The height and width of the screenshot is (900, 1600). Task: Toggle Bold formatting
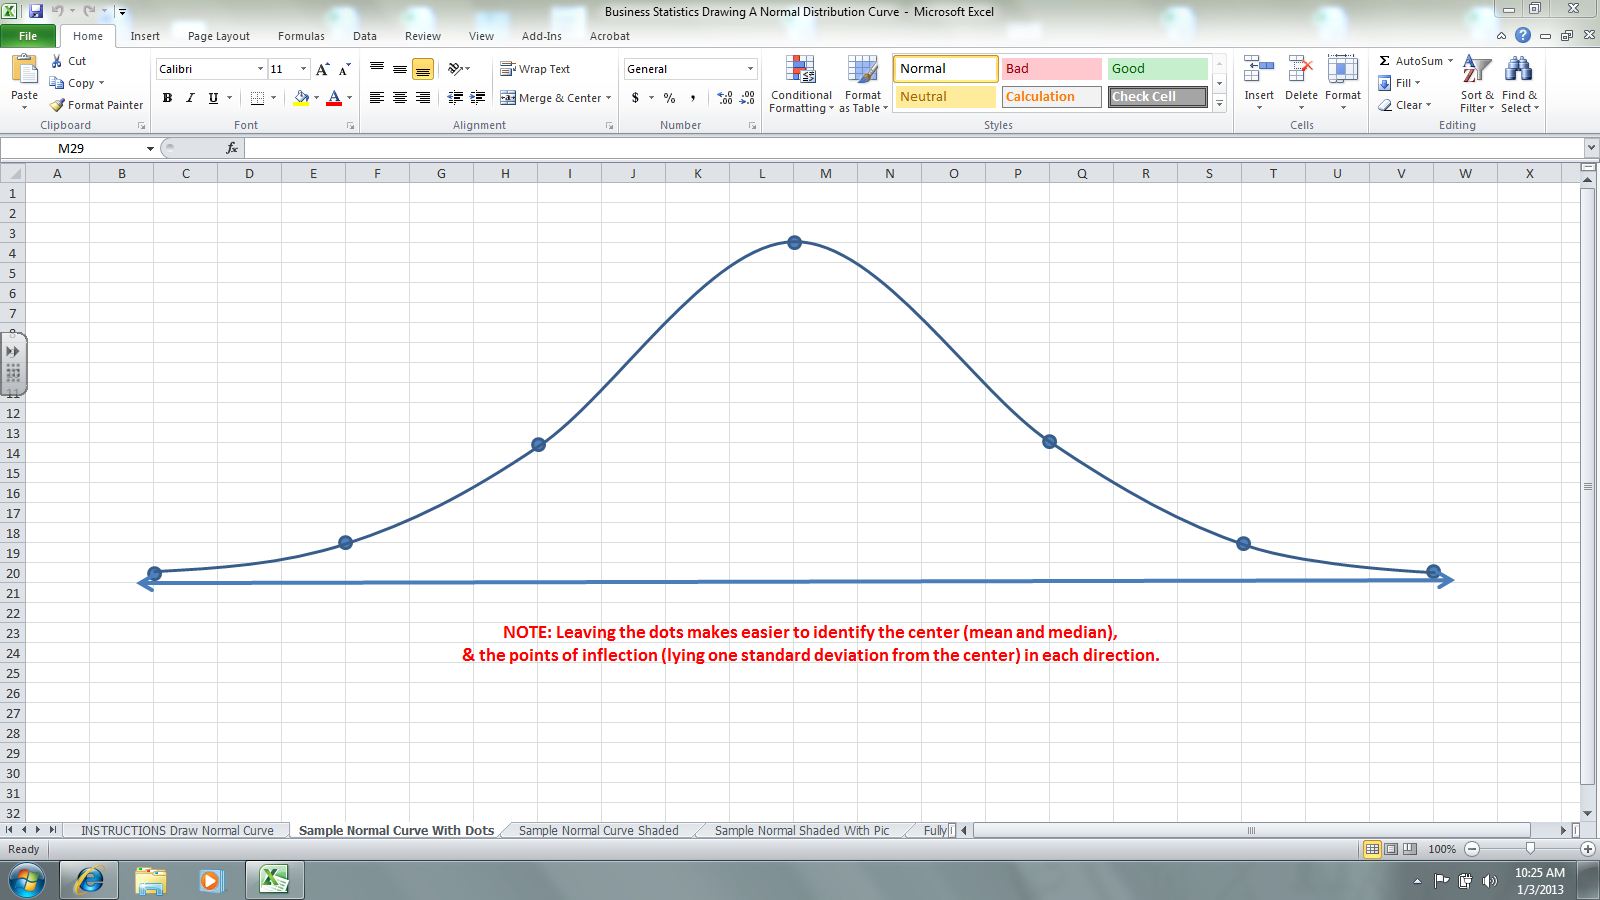click(167, 98)
